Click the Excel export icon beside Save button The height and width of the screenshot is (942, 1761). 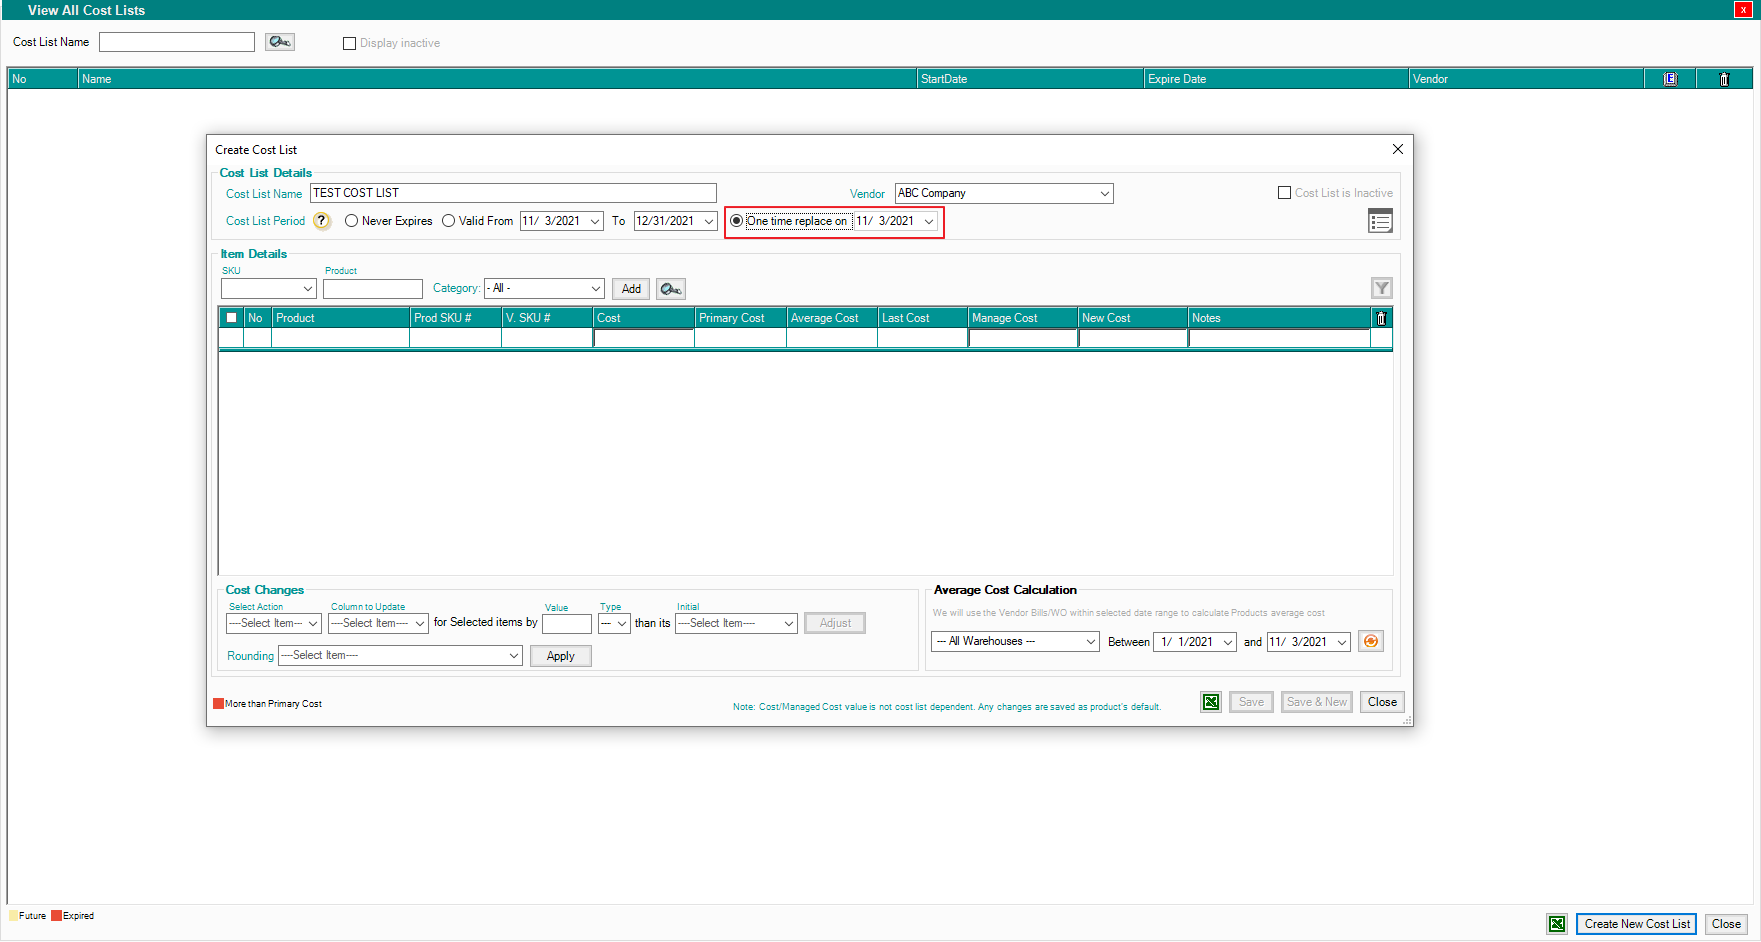[x=1211, y=702]
